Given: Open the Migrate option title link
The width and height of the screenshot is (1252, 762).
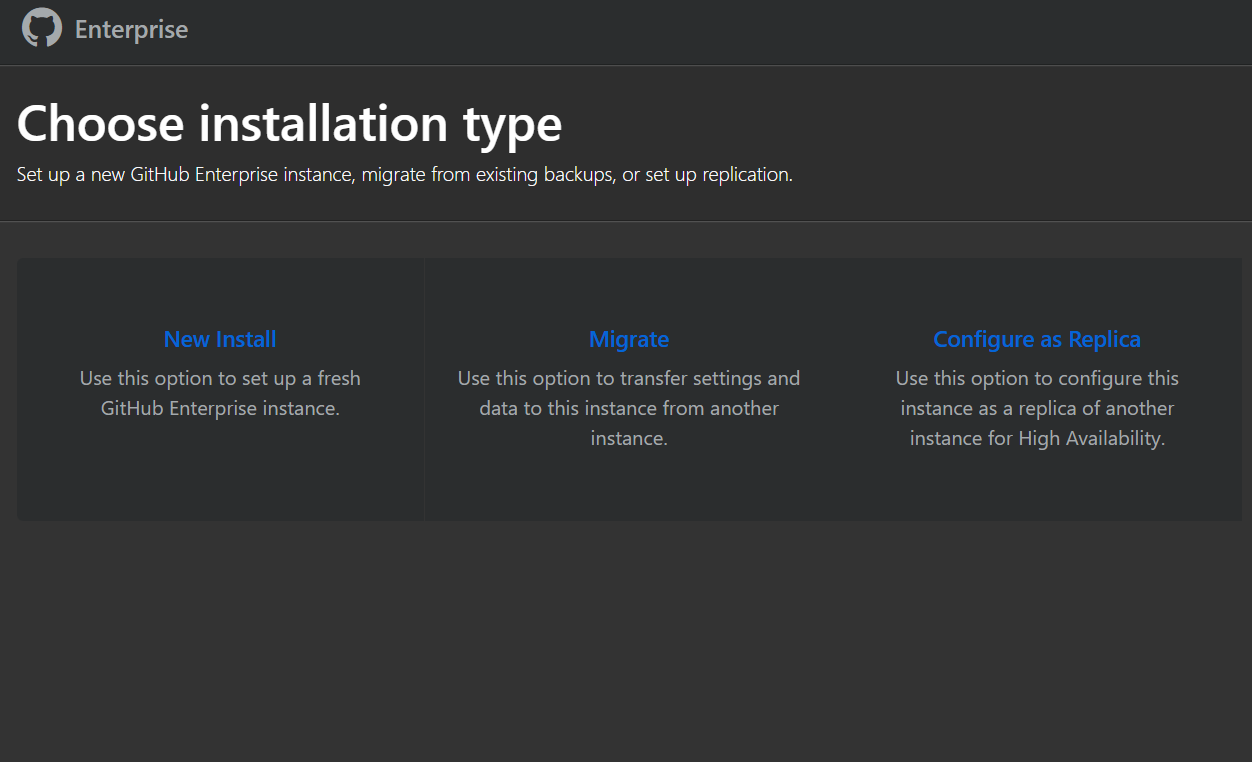Looking at the screenshot, I should pos(629,339).
